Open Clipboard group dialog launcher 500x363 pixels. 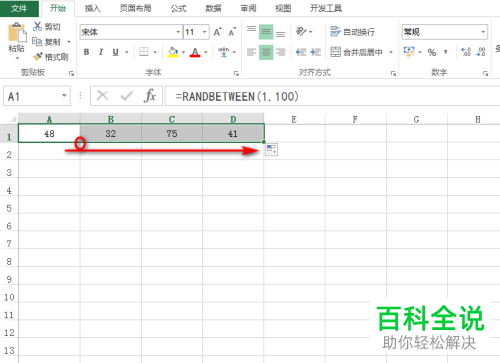click(71, 73)
